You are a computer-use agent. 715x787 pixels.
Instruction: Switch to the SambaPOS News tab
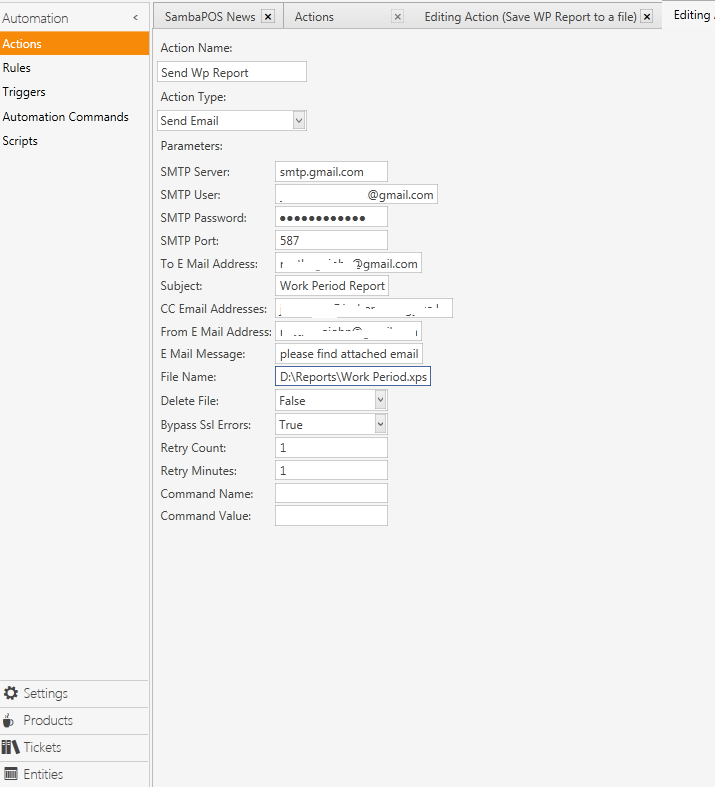coord(210,17)
